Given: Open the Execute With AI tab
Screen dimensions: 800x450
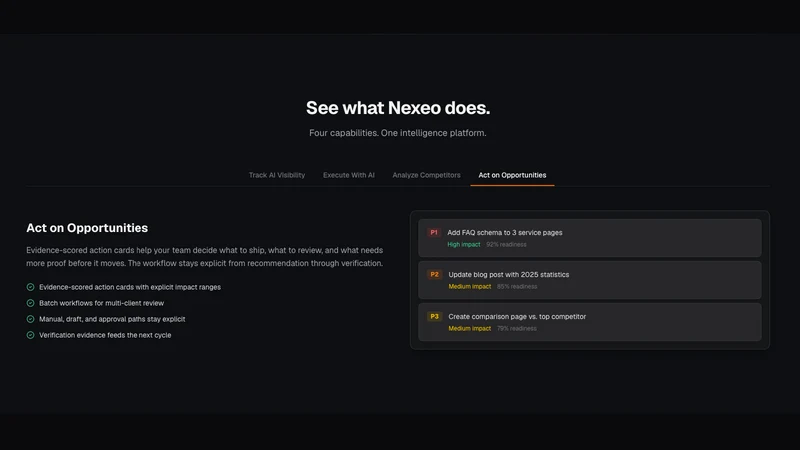Looking at the screenshot, I should pyautogui.click(x=348, y=175).
